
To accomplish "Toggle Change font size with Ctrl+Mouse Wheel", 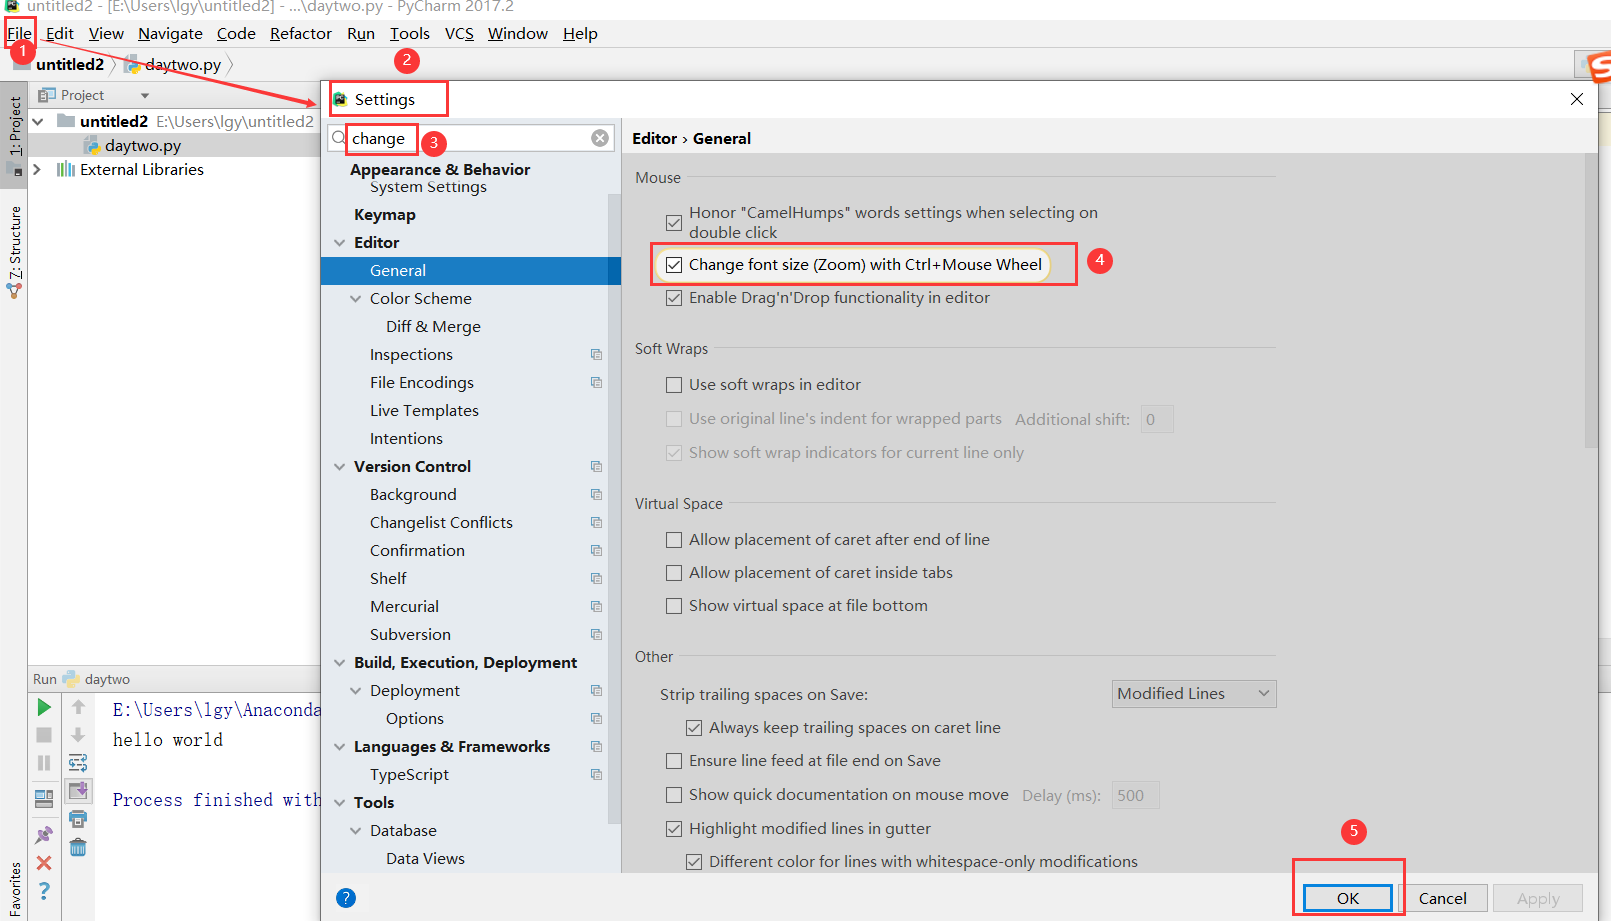I will pyautogui.click(x=674, y=265).
